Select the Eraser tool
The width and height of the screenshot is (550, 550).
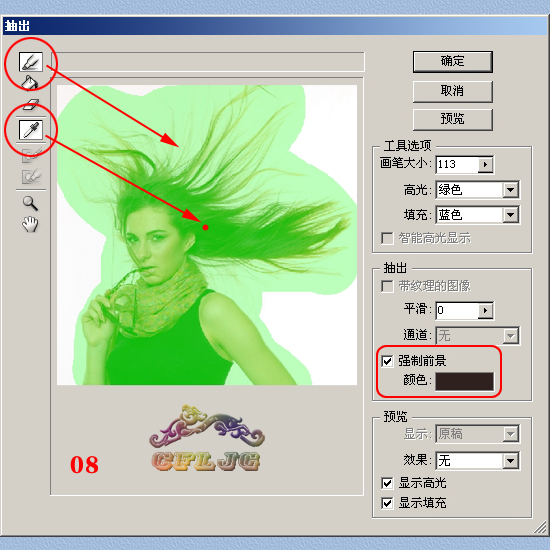(31, 104)
